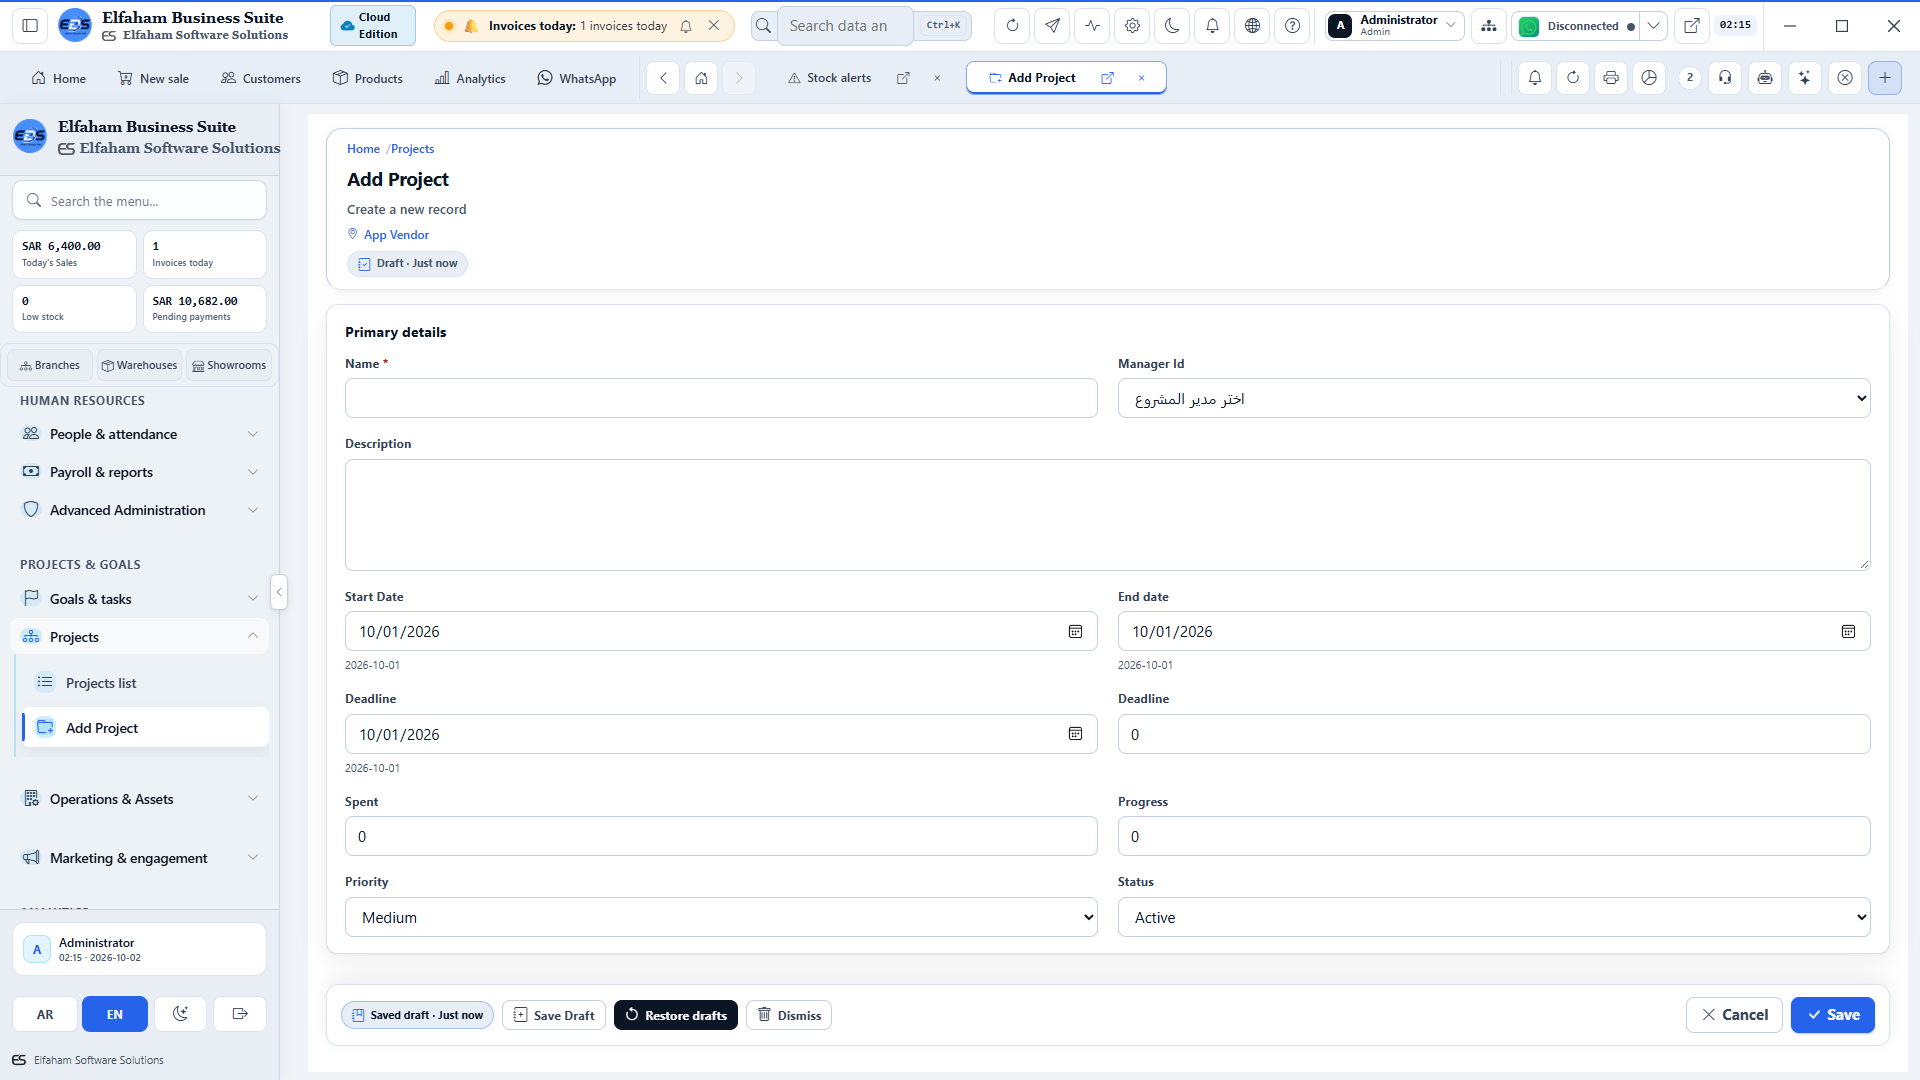Viewport: 1920px width, 1080px height.
Task: Go to home icon in tab navigation
Action: [701, 78]
